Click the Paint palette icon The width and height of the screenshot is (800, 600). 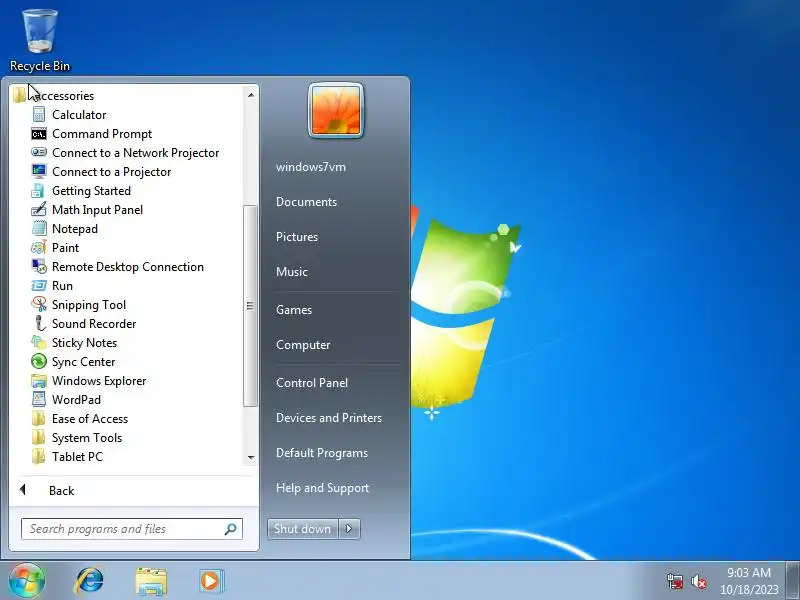[39, 248]
